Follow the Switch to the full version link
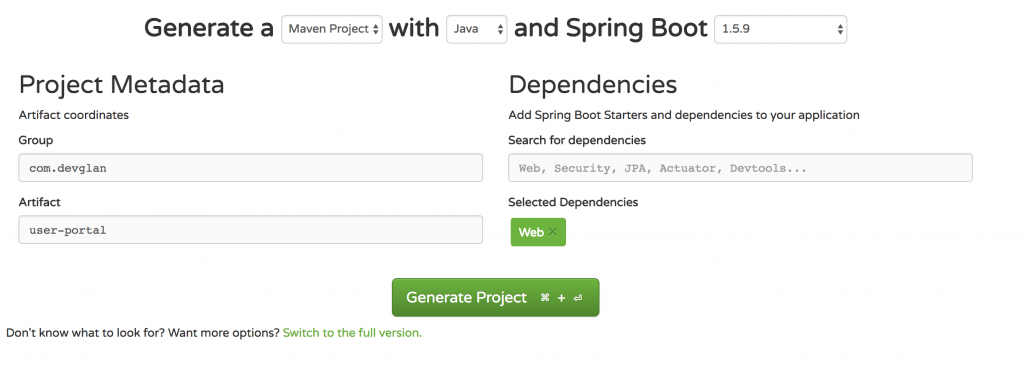Image resolution: width=1024 pixels, height=377 pixels. 353,333
